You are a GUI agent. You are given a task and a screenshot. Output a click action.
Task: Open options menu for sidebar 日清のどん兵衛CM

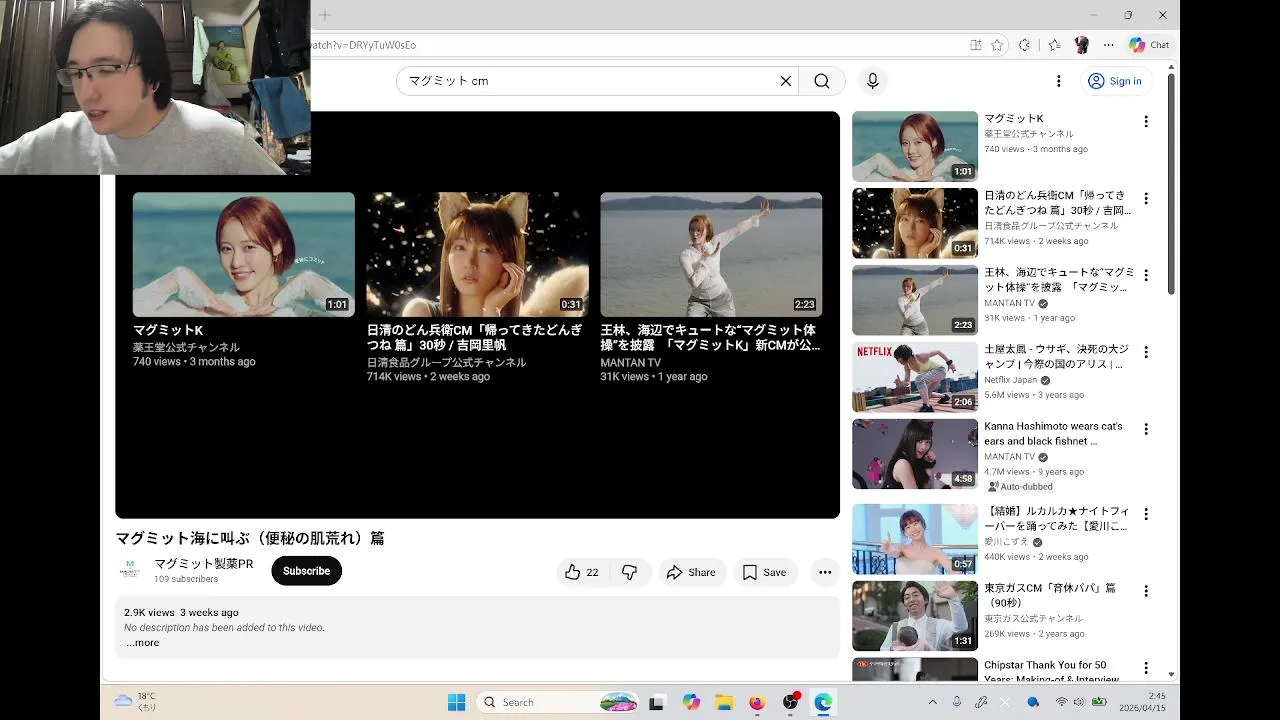(1146, 198)
